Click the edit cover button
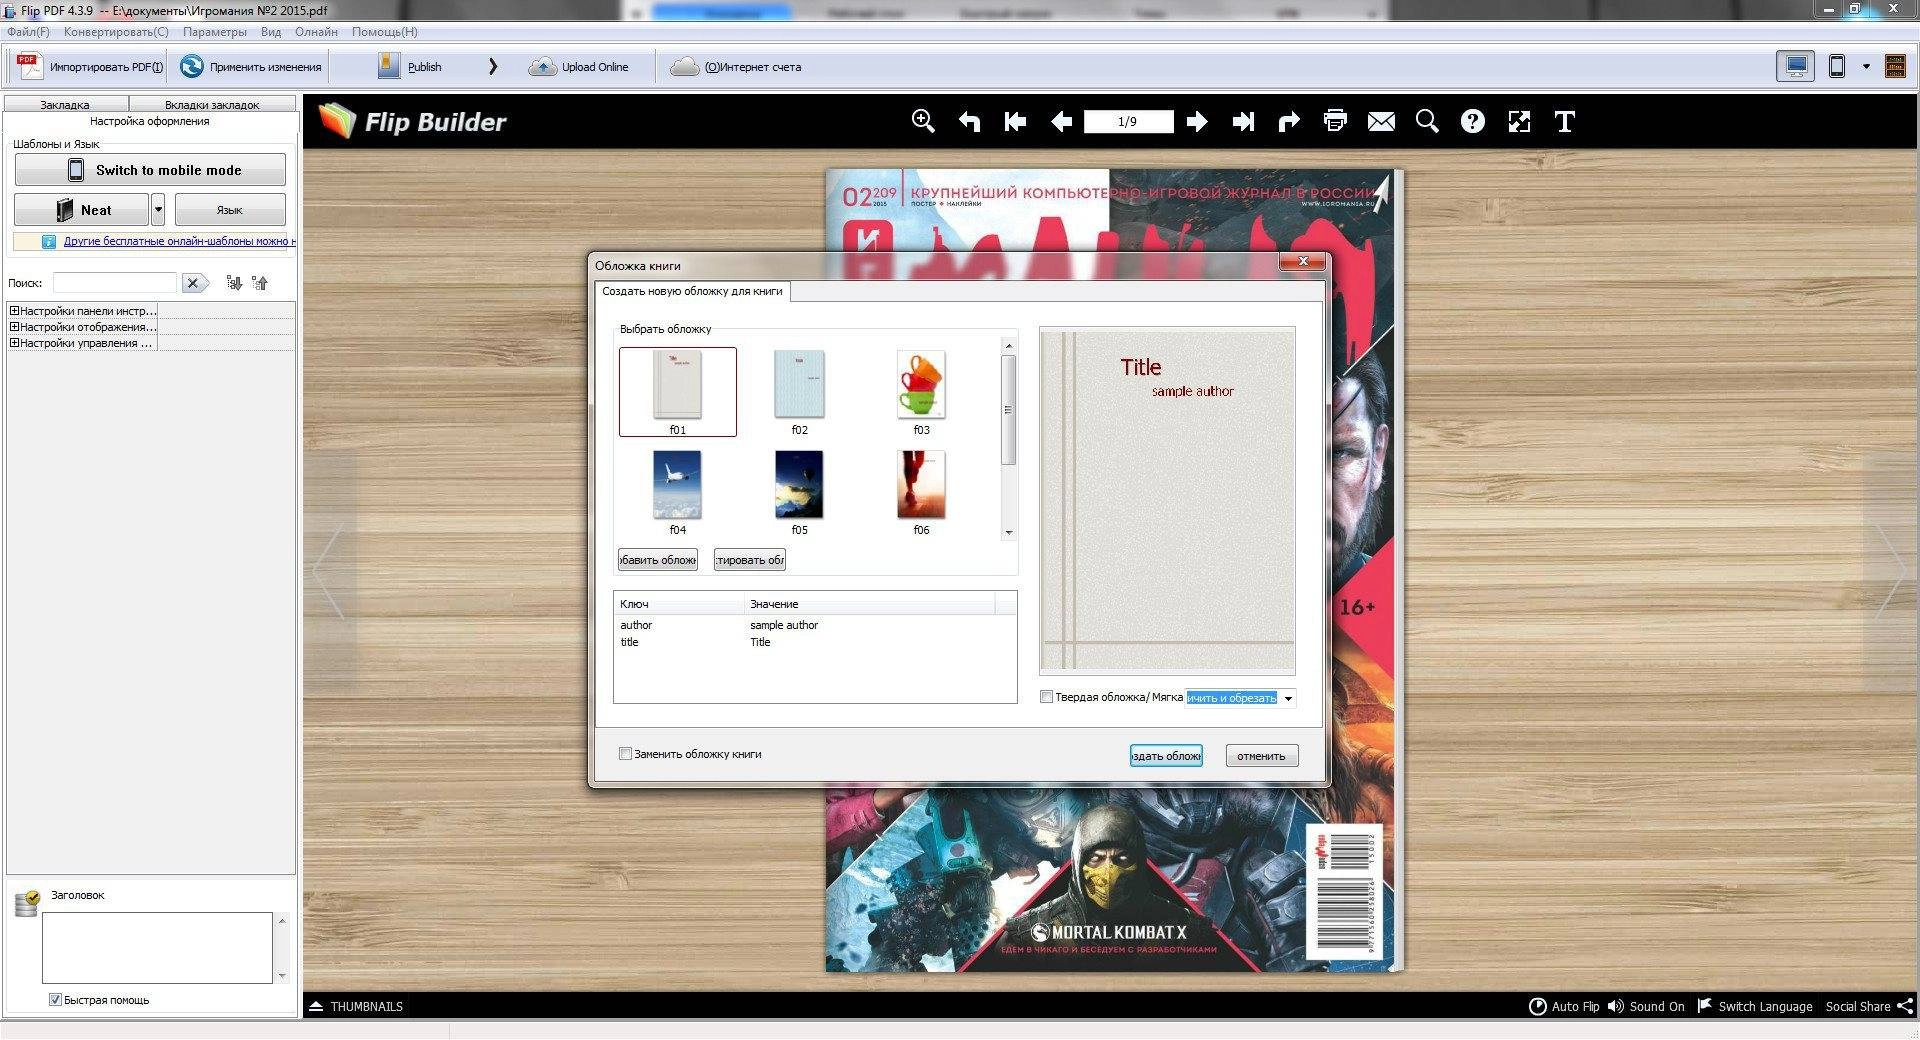The height and width of the screenshot is (1040, 1920). click(x=750, y=560)
